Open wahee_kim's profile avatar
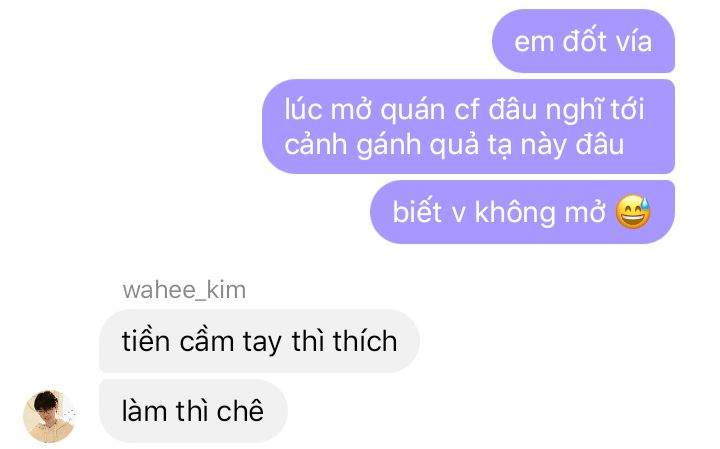Image resolution: width=720 pixels, height=449 pixels. point(50,416)
